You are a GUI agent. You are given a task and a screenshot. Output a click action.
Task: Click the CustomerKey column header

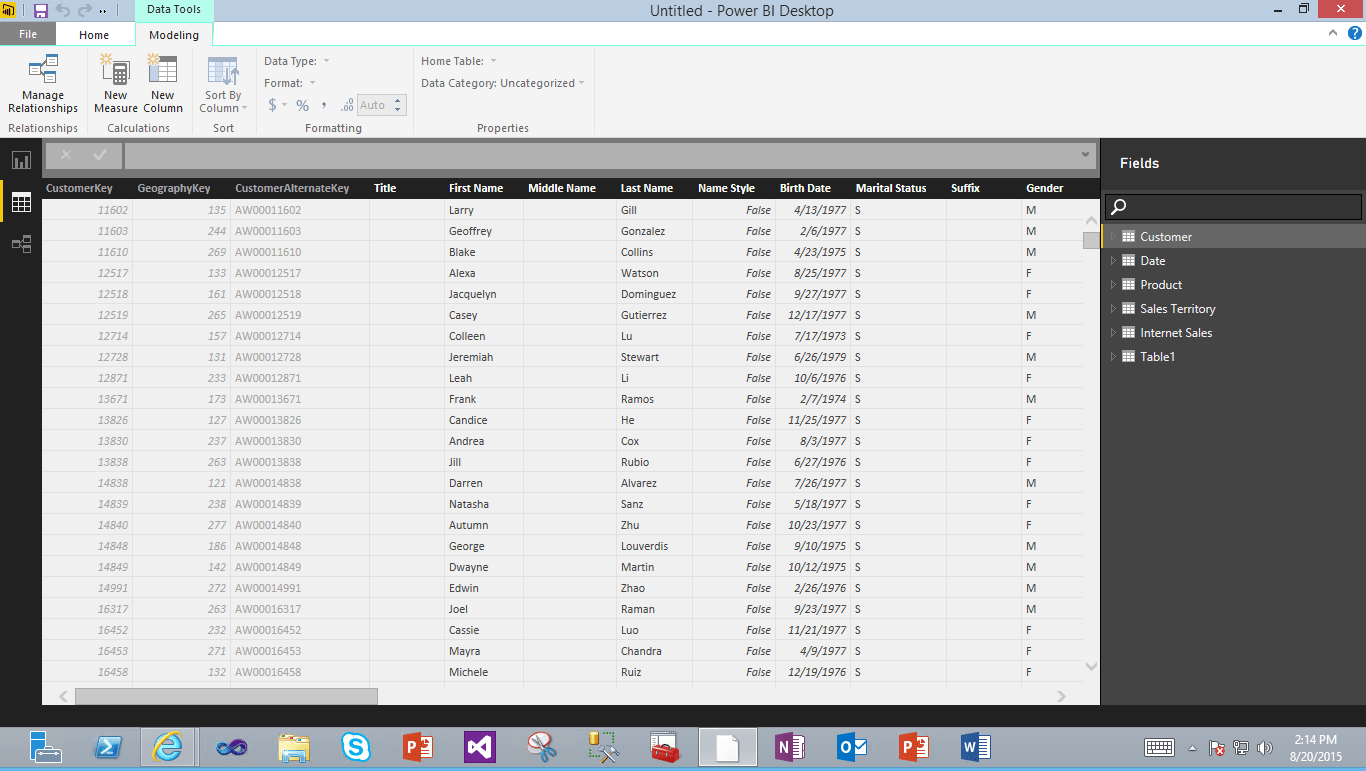79,188
